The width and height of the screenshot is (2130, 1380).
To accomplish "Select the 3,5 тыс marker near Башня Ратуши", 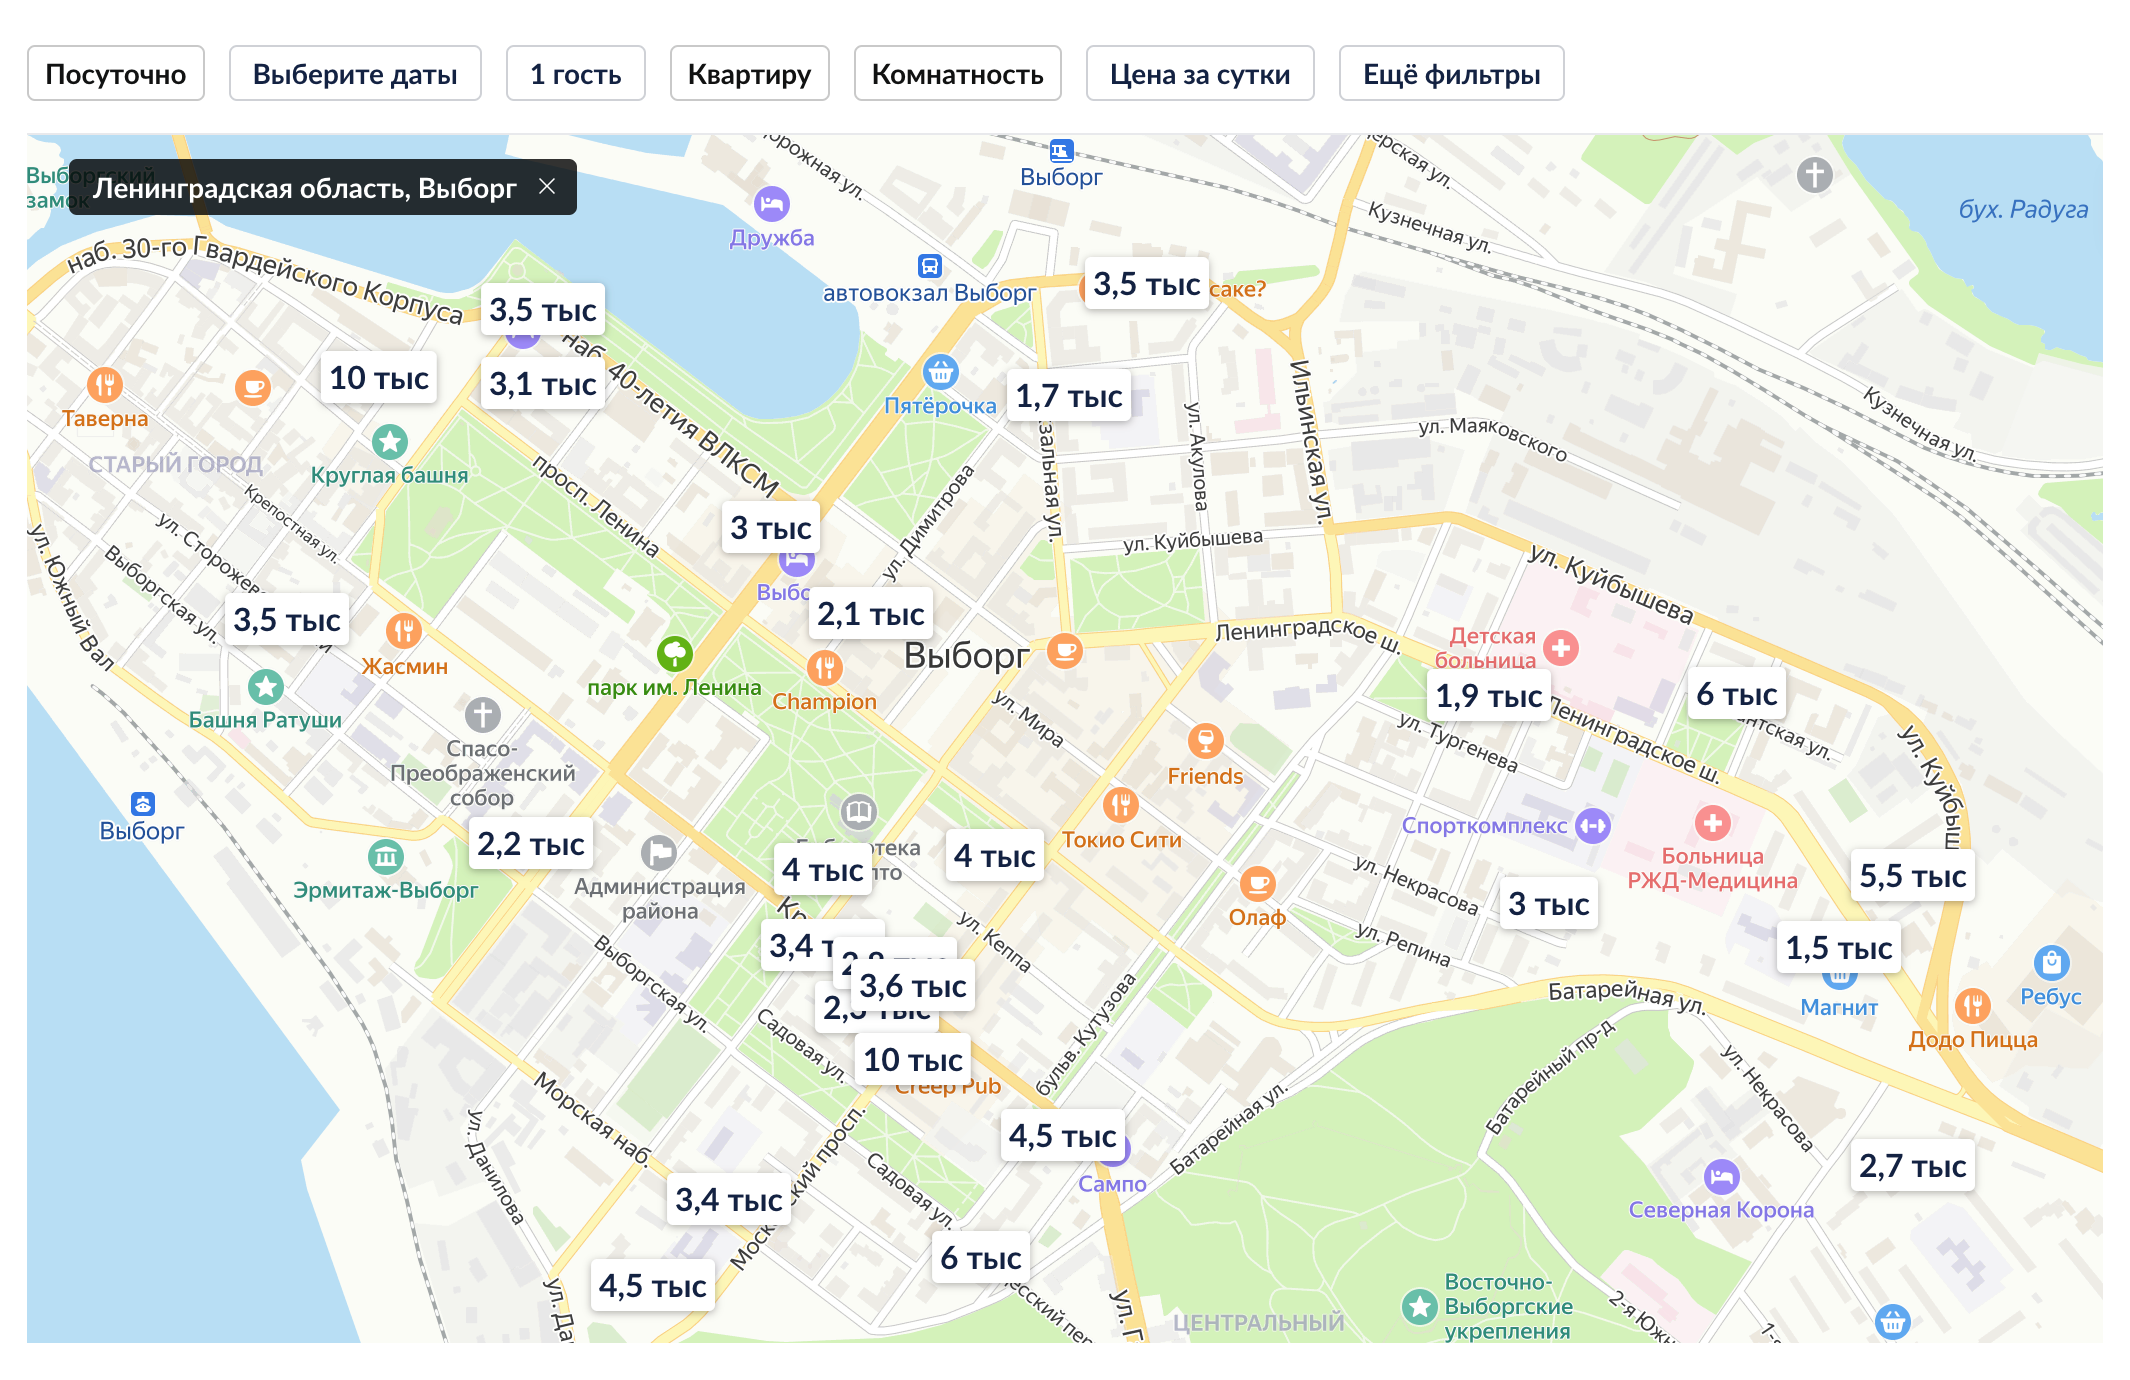I will point(287,619).
